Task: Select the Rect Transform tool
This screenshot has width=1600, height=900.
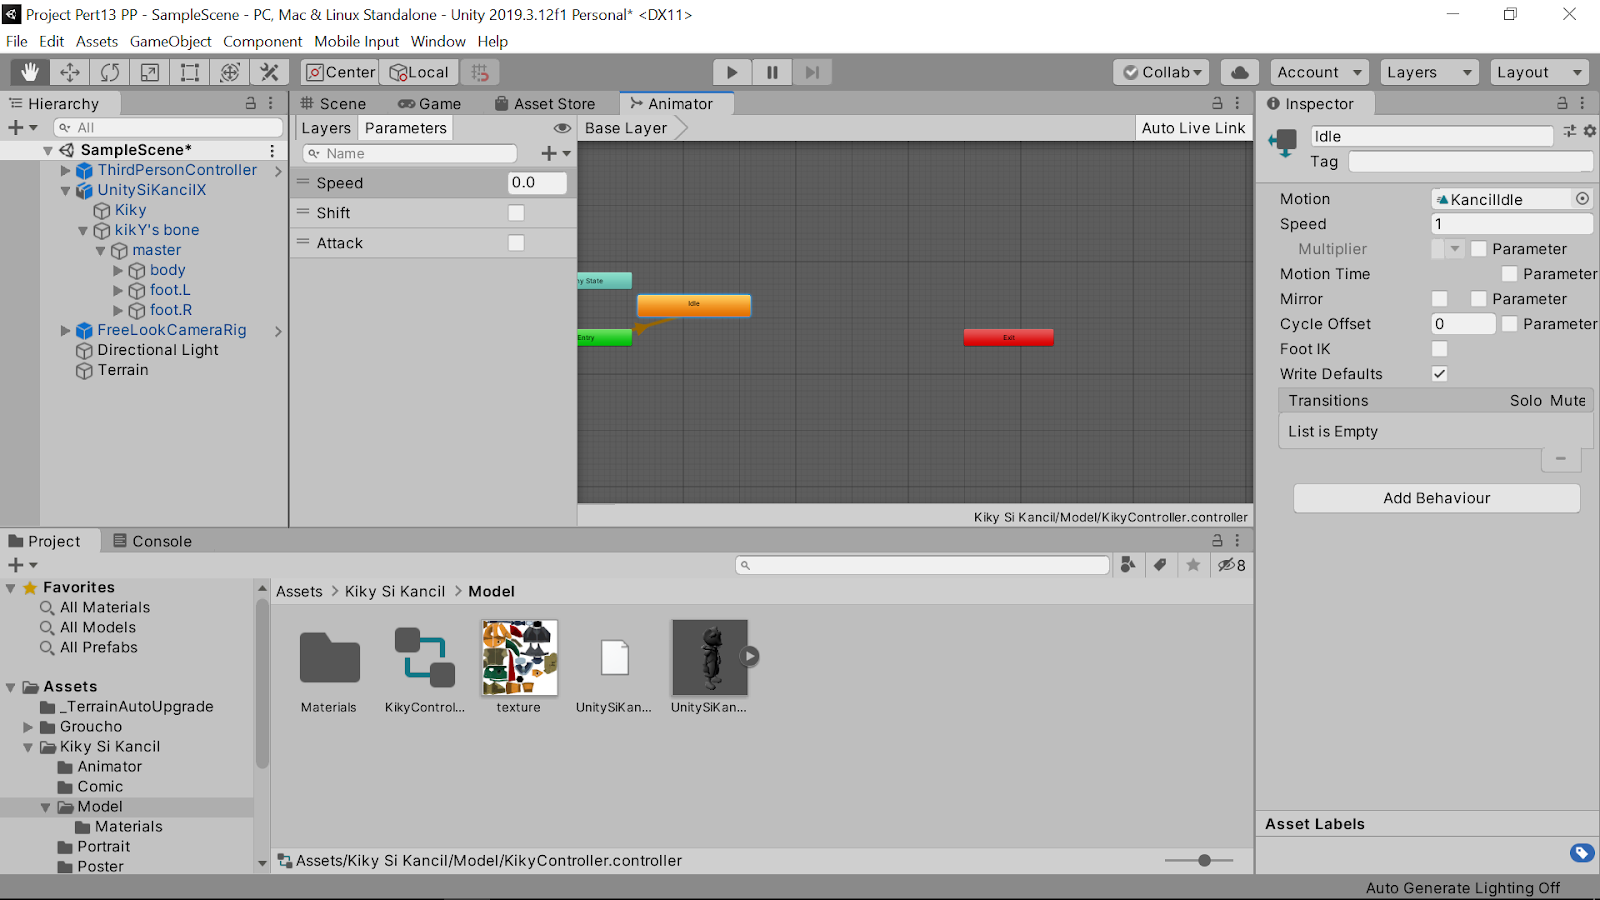Action: point(190,72)
